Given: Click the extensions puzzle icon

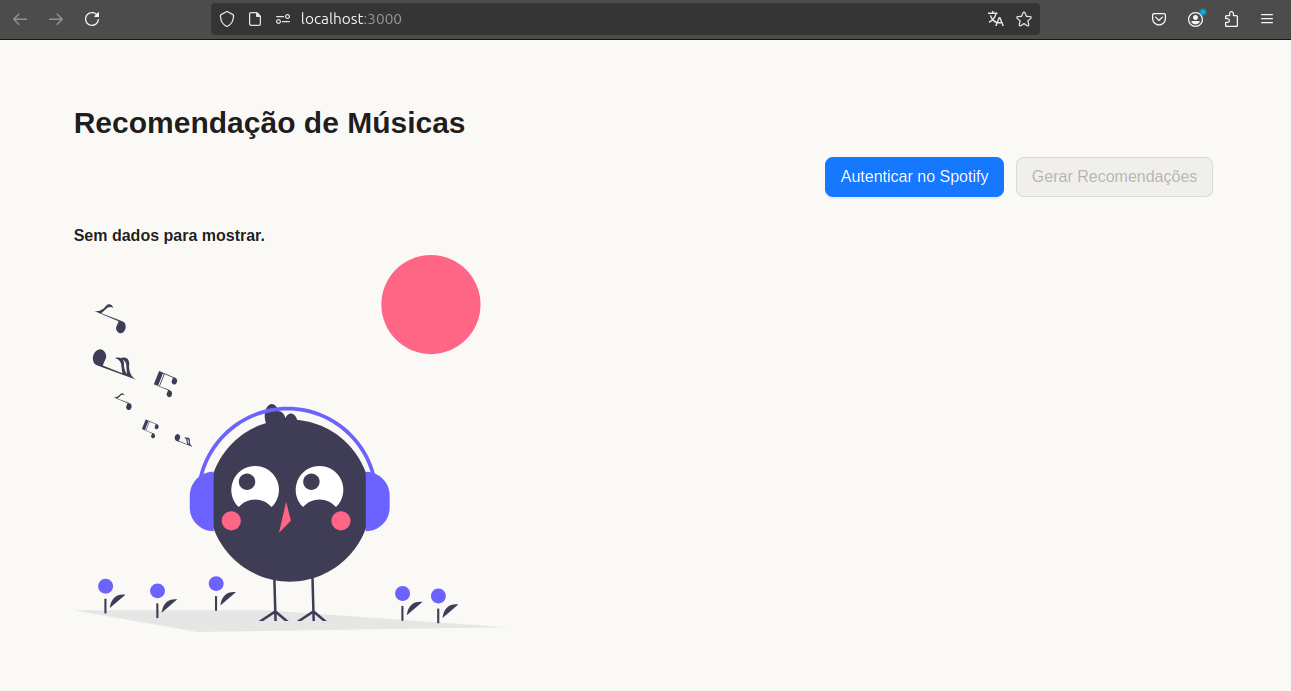Looking at the screenshot, I should coord(1231,18).
